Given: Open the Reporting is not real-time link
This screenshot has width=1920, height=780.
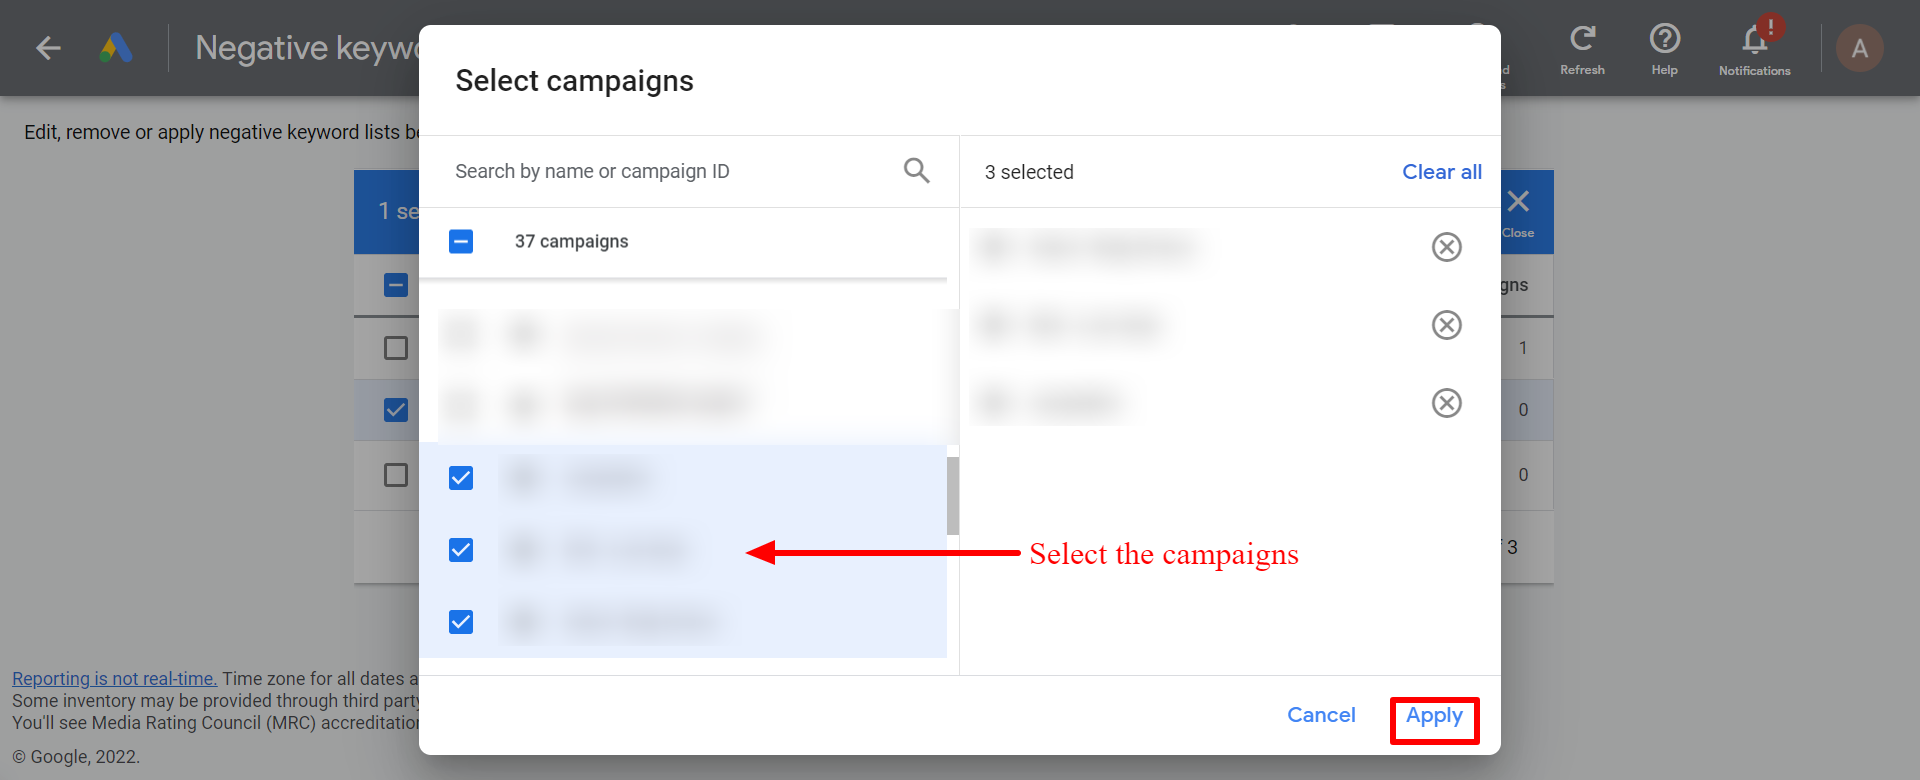Looking at the screenshot, I should click(114, 678).
